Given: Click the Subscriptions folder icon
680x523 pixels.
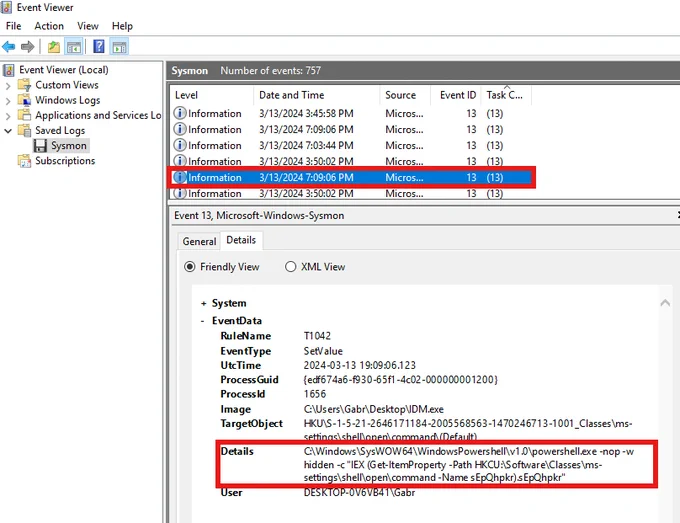Looking at the screenshot, I should coord(24,161).
